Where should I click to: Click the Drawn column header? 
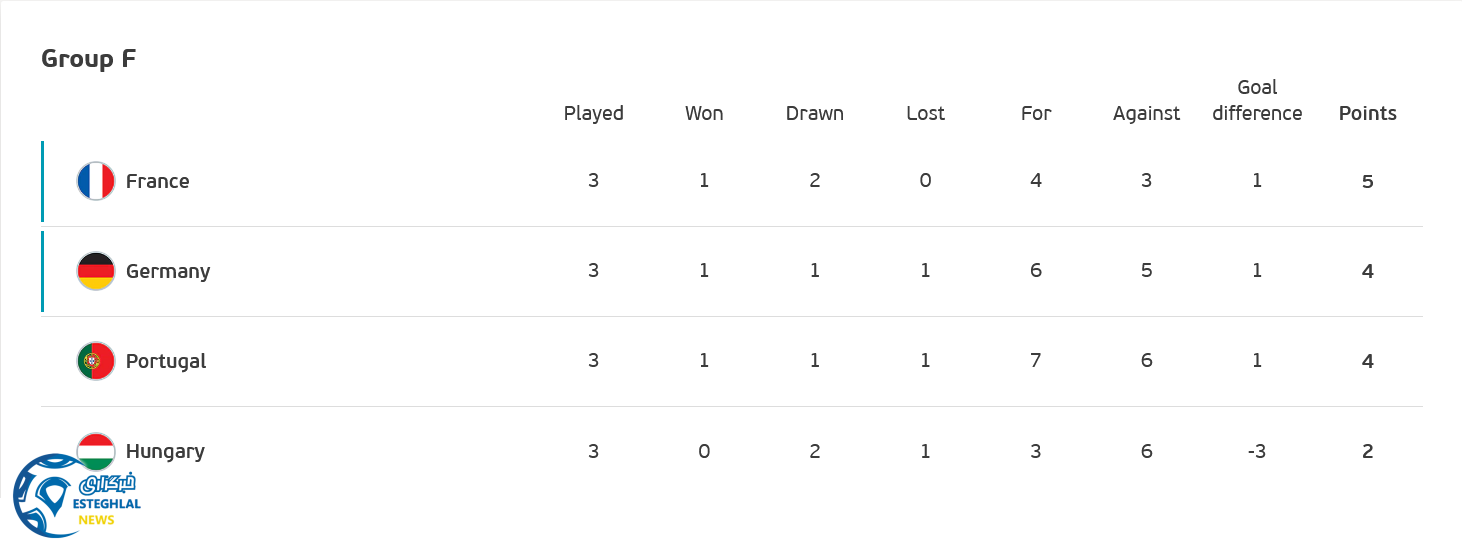click(814, 113)
